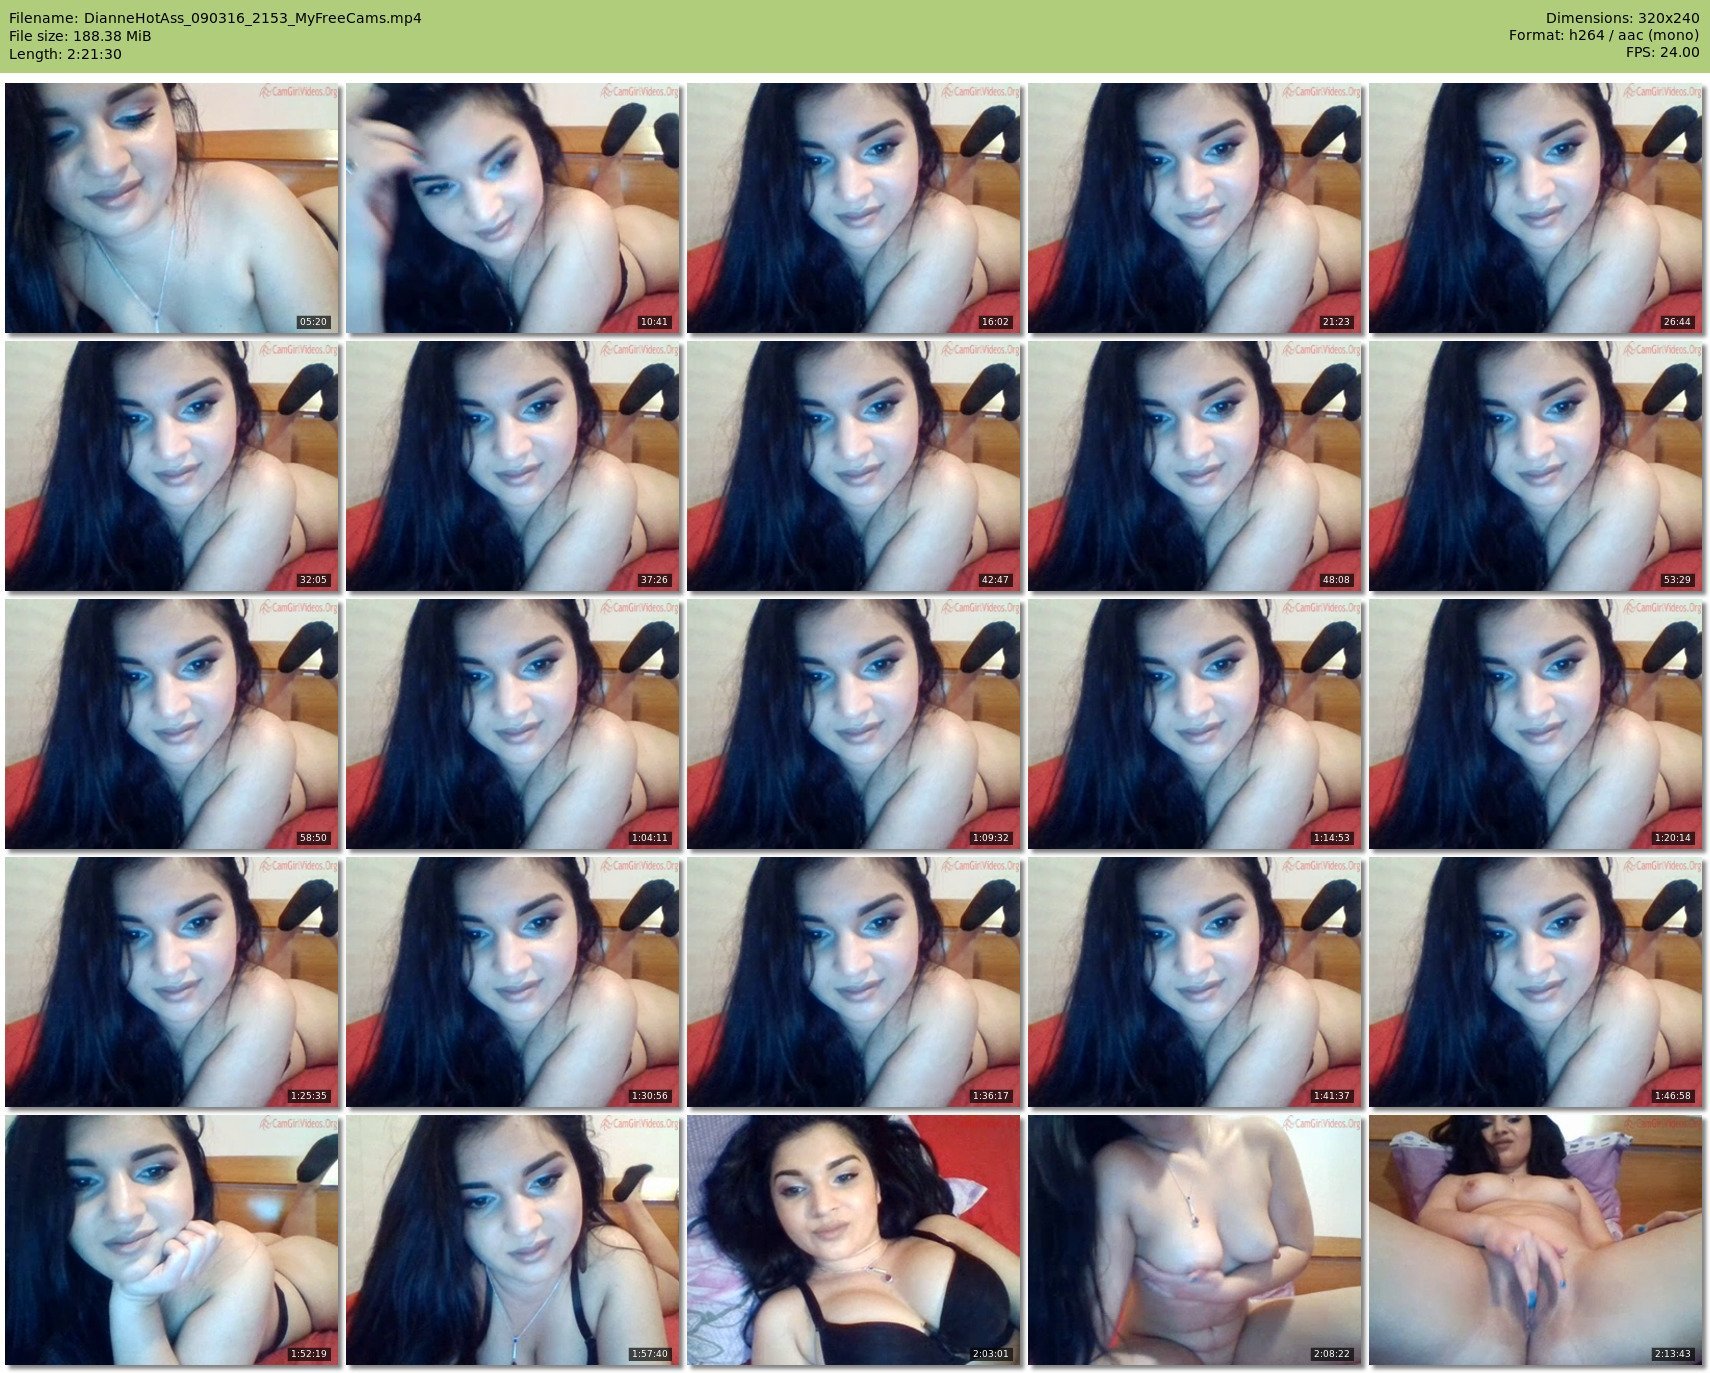
Task: Click the thumbnail marked 1:30:56
Action: [x=513, y=982]
